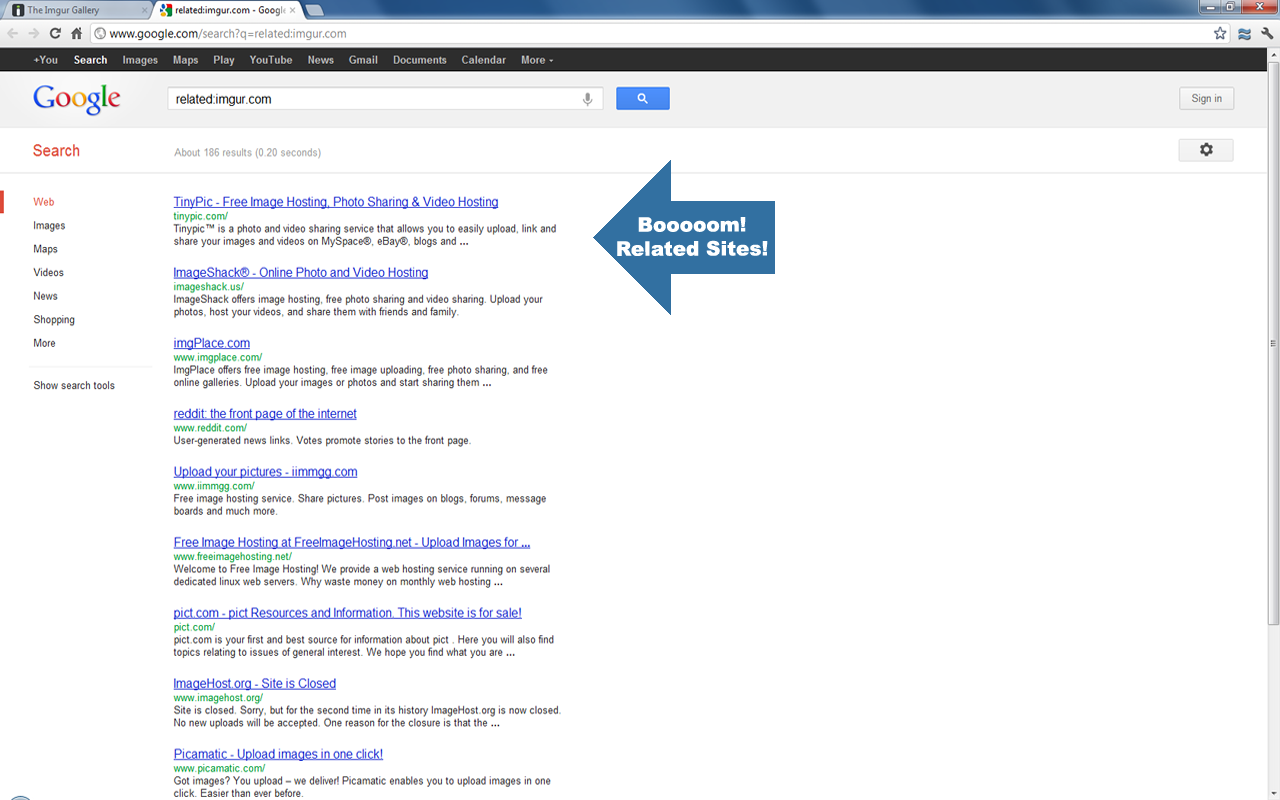The image size is (1280, 800).
Task: Open Maps in the top black bar
Action: click(186, 60)
